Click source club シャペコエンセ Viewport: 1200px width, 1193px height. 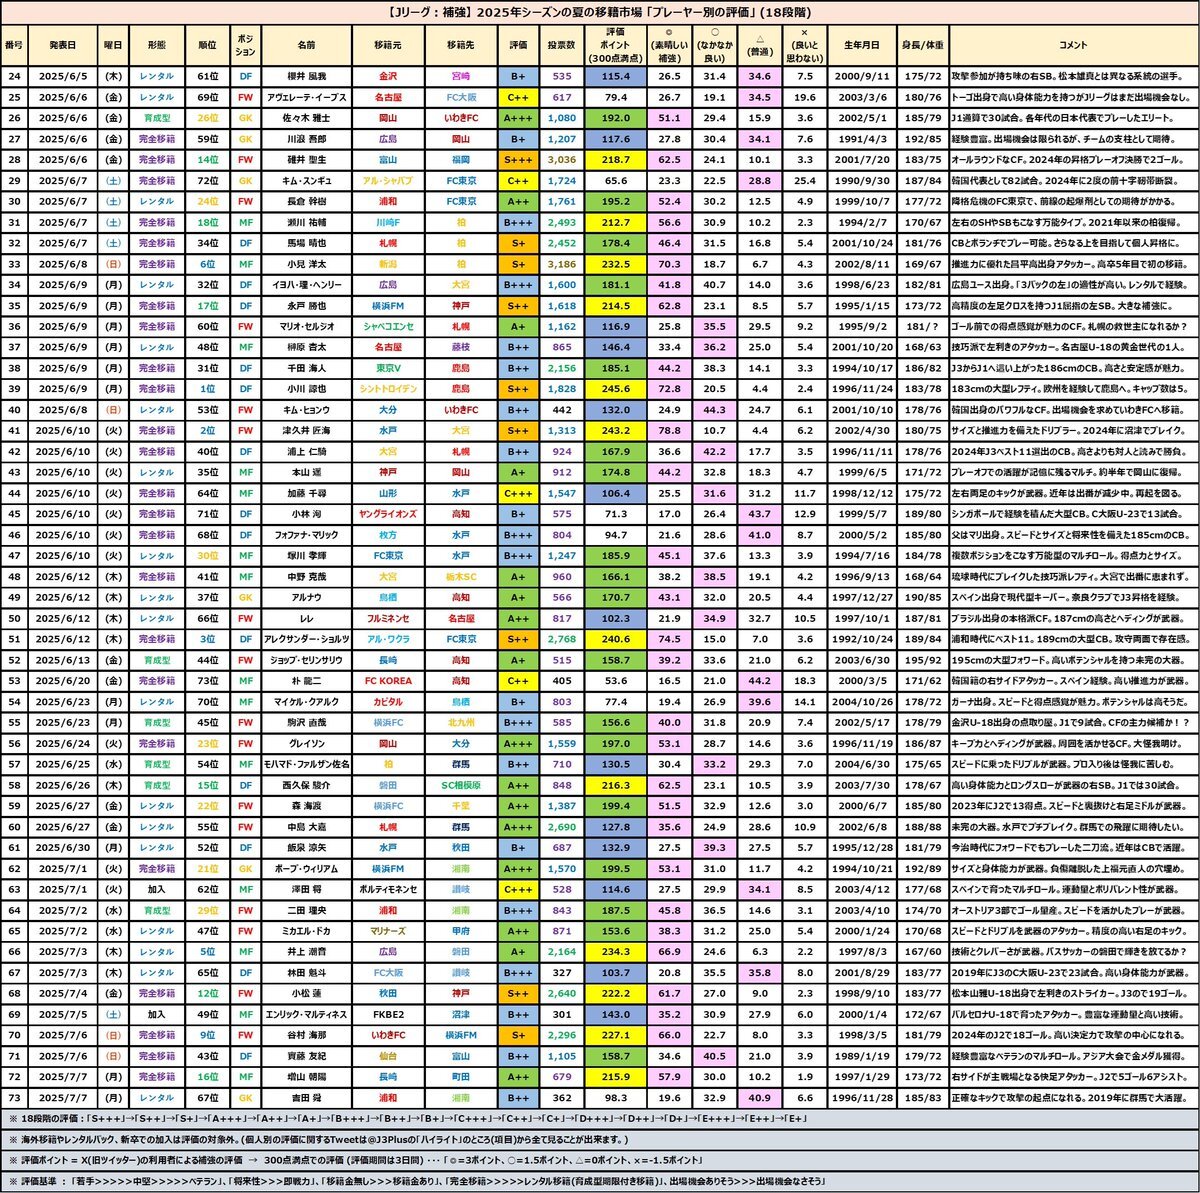pyautogui.click(x=387, y=328)
